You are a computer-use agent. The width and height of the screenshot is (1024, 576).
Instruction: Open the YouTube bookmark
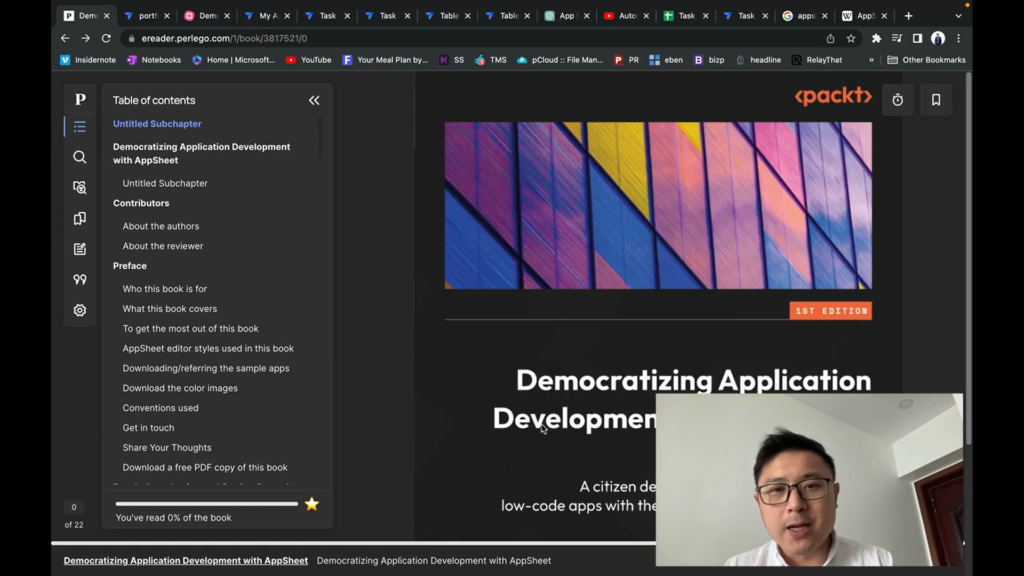pyautogui.click(x=309, y=60)
